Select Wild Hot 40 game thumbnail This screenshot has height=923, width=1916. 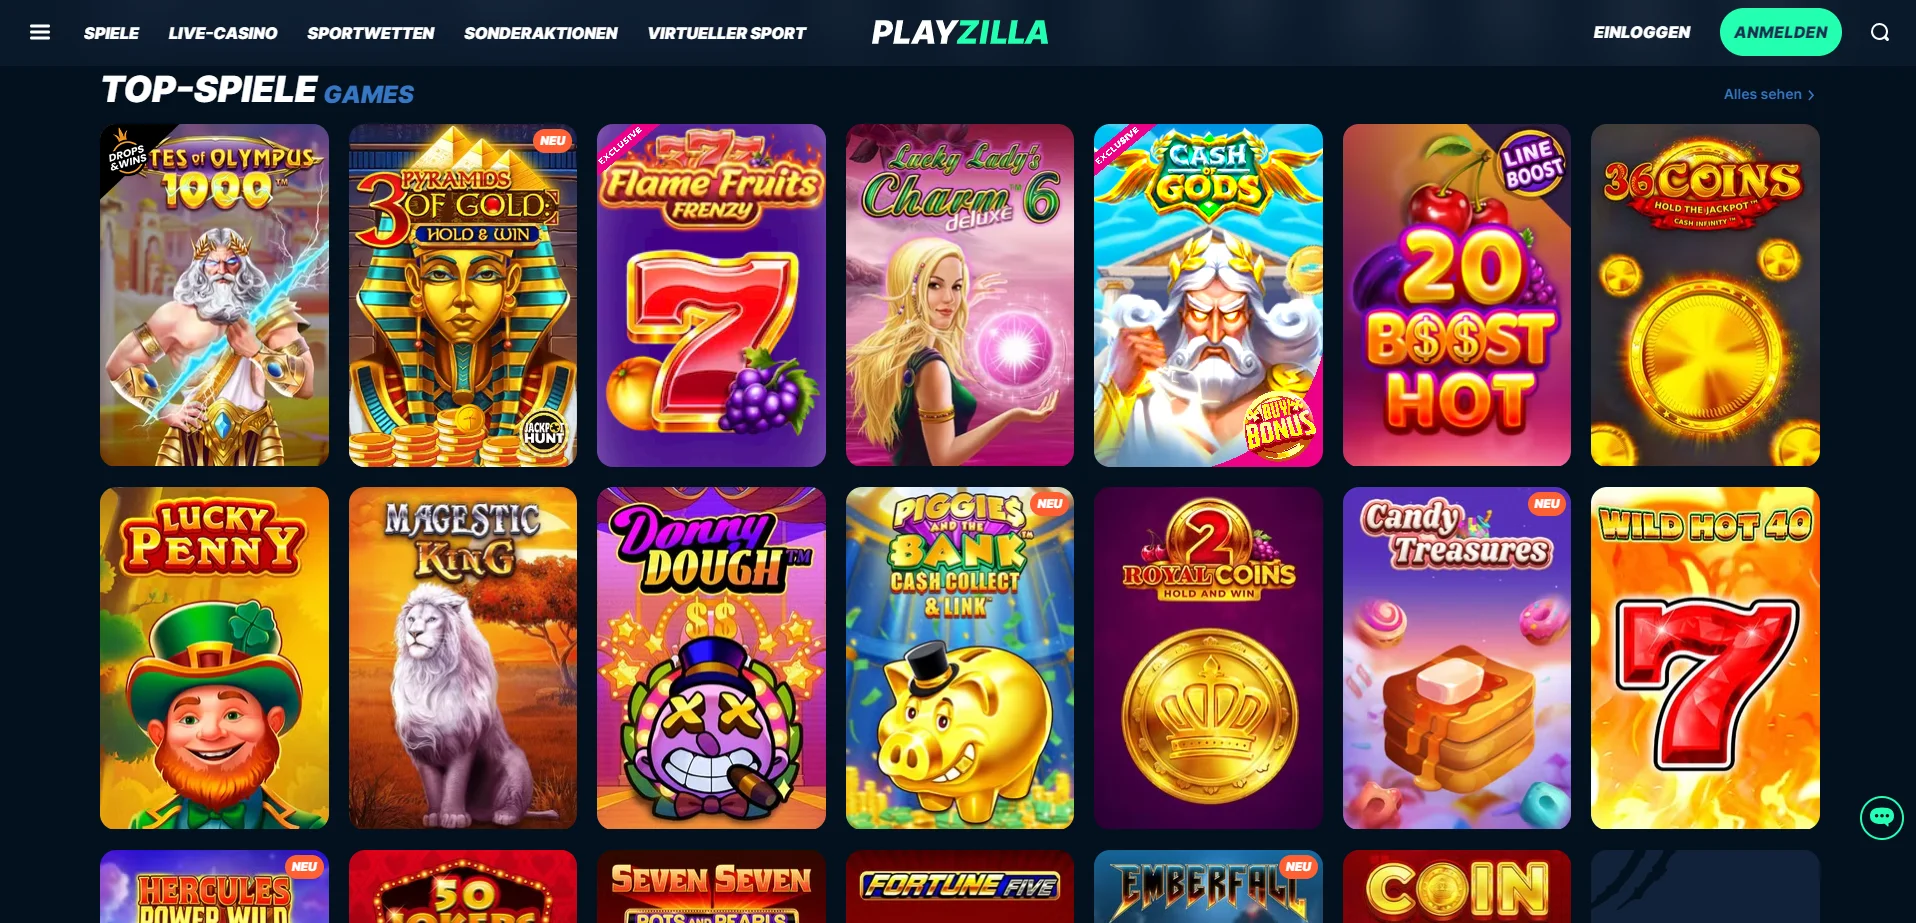(1705, 658)
